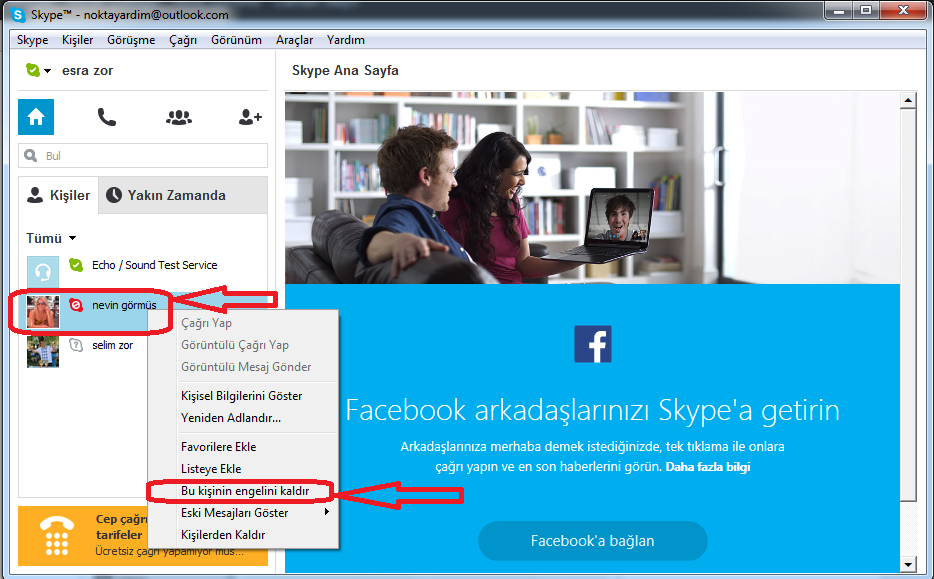Choose Favorilere Ekle
This screenshot has height=579, width=934.
pos(219,447)
